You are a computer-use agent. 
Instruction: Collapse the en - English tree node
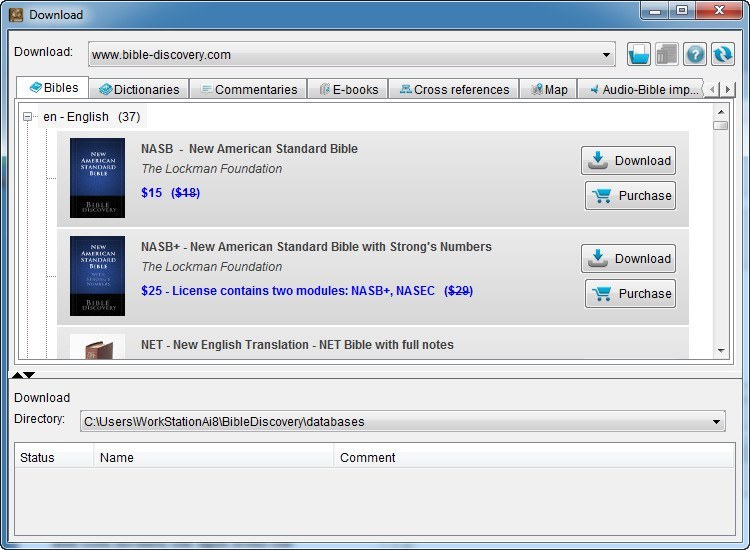pos(27,116)
